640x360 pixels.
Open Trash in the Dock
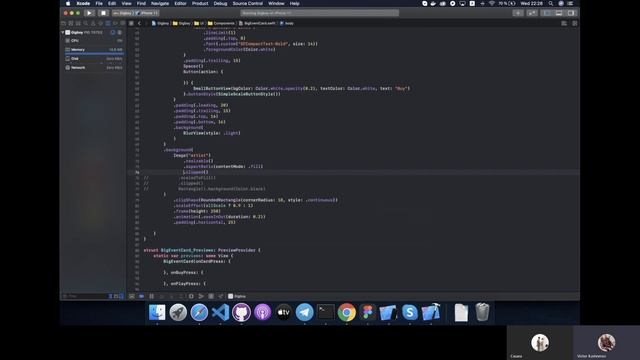[482, 312]
